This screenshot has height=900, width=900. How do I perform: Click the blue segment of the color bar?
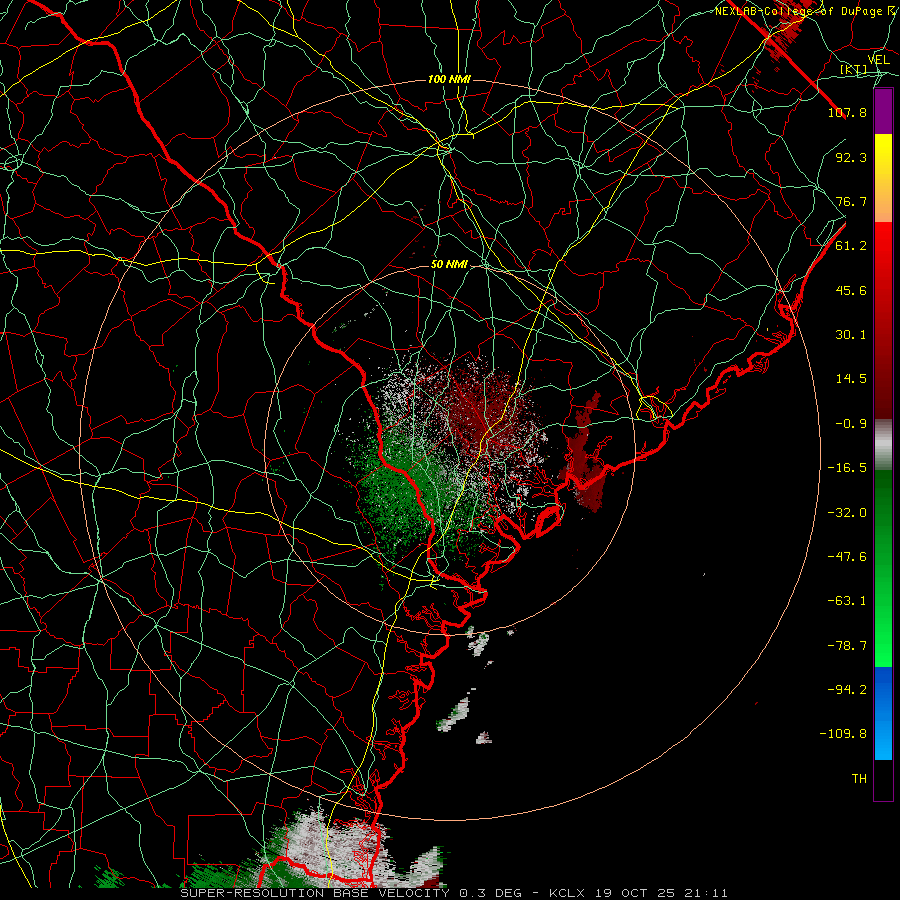[883, 713]
